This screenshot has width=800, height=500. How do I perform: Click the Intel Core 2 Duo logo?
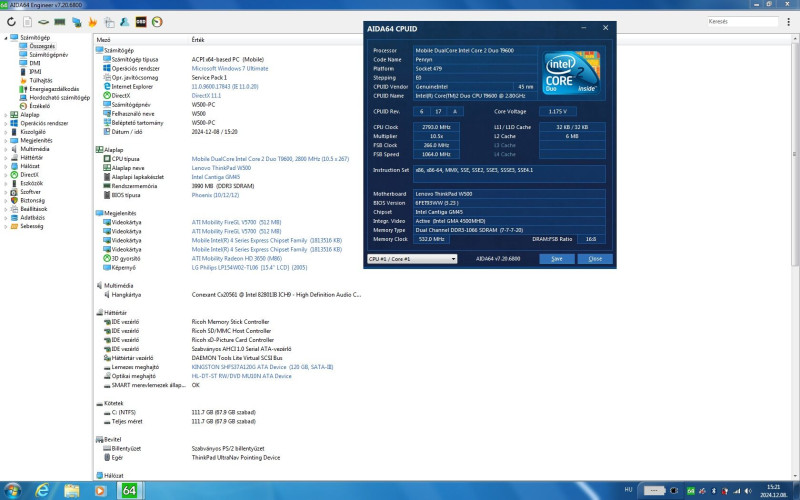pos(571,72)
